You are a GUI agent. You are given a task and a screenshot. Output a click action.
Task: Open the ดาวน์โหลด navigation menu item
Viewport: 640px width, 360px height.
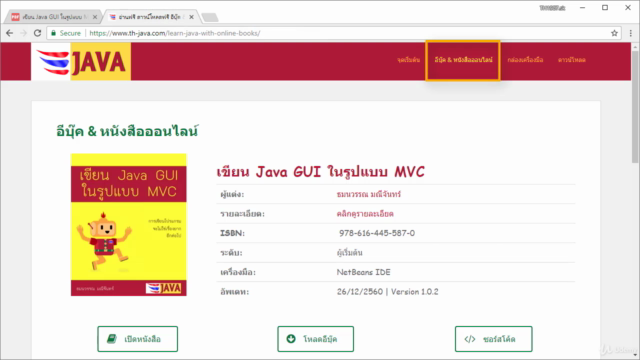tap(572, 60)
